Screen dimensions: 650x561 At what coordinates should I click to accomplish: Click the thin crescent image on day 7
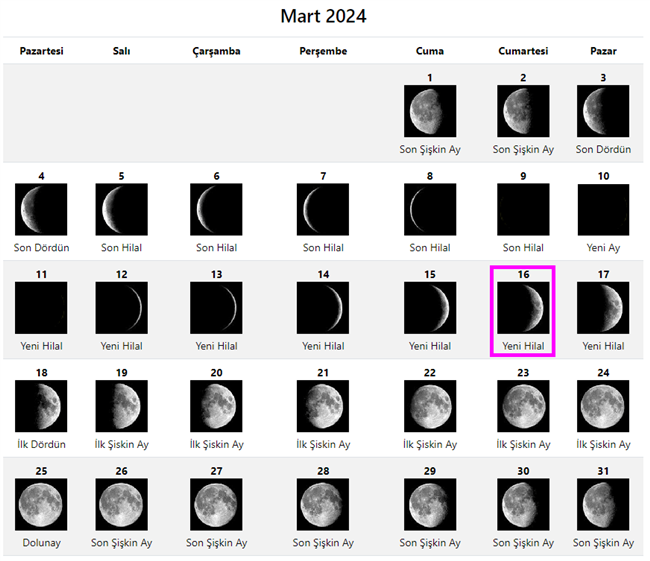click(x=323, y=209)
